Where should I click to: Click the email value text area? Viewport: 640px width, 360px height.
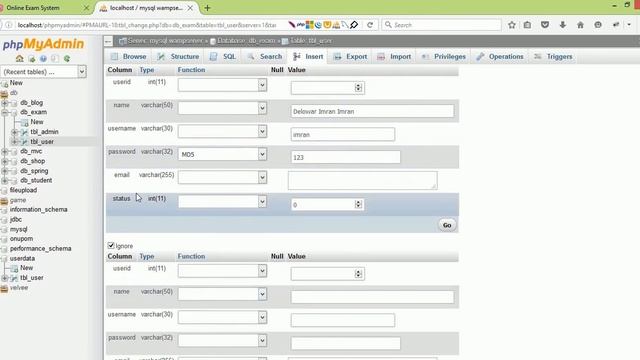(x=362, y=180)
